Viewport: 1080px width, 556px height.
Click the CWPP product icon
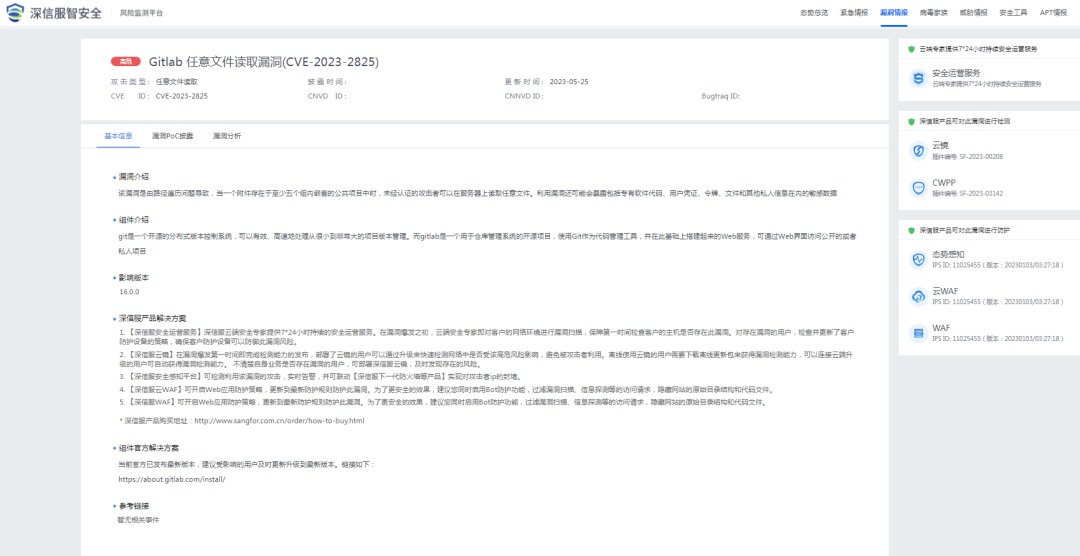pos(917,188)
